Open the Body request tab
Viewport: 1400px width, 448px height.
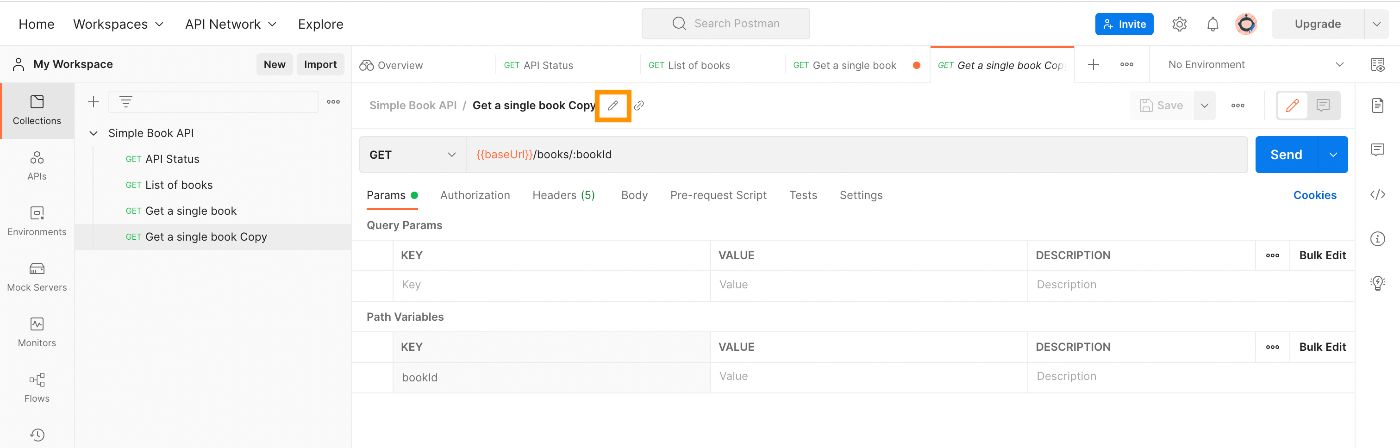click(634, 195)
